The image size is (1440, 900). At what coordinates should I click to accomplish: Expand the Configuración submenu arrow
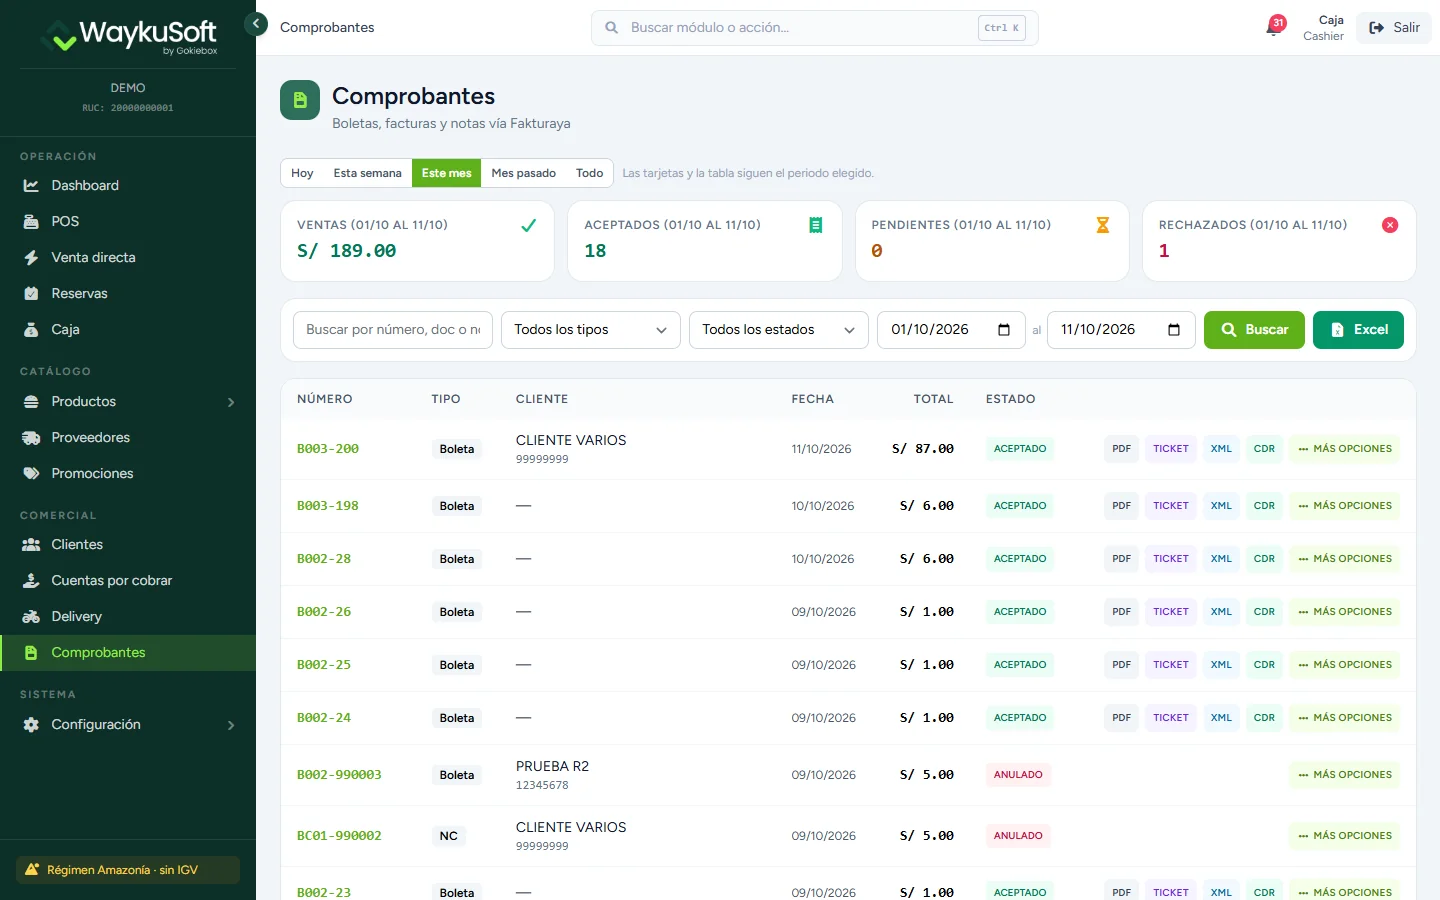(x=231, y=725)
